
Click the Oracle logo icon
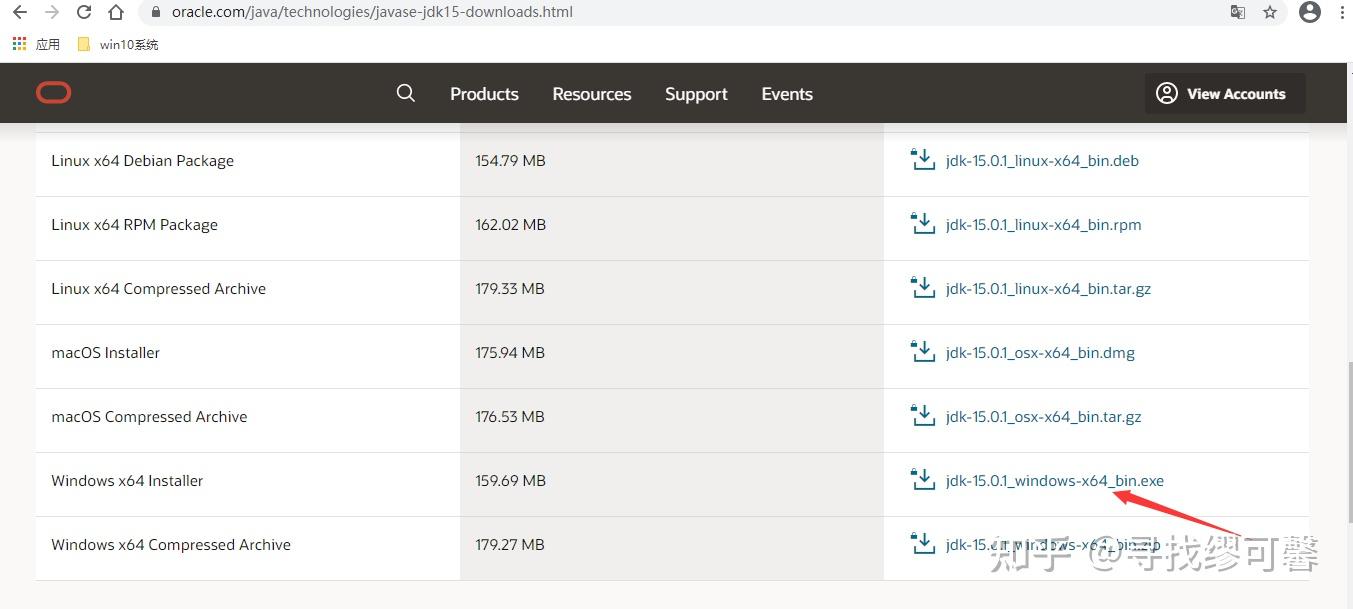point(54,93)
